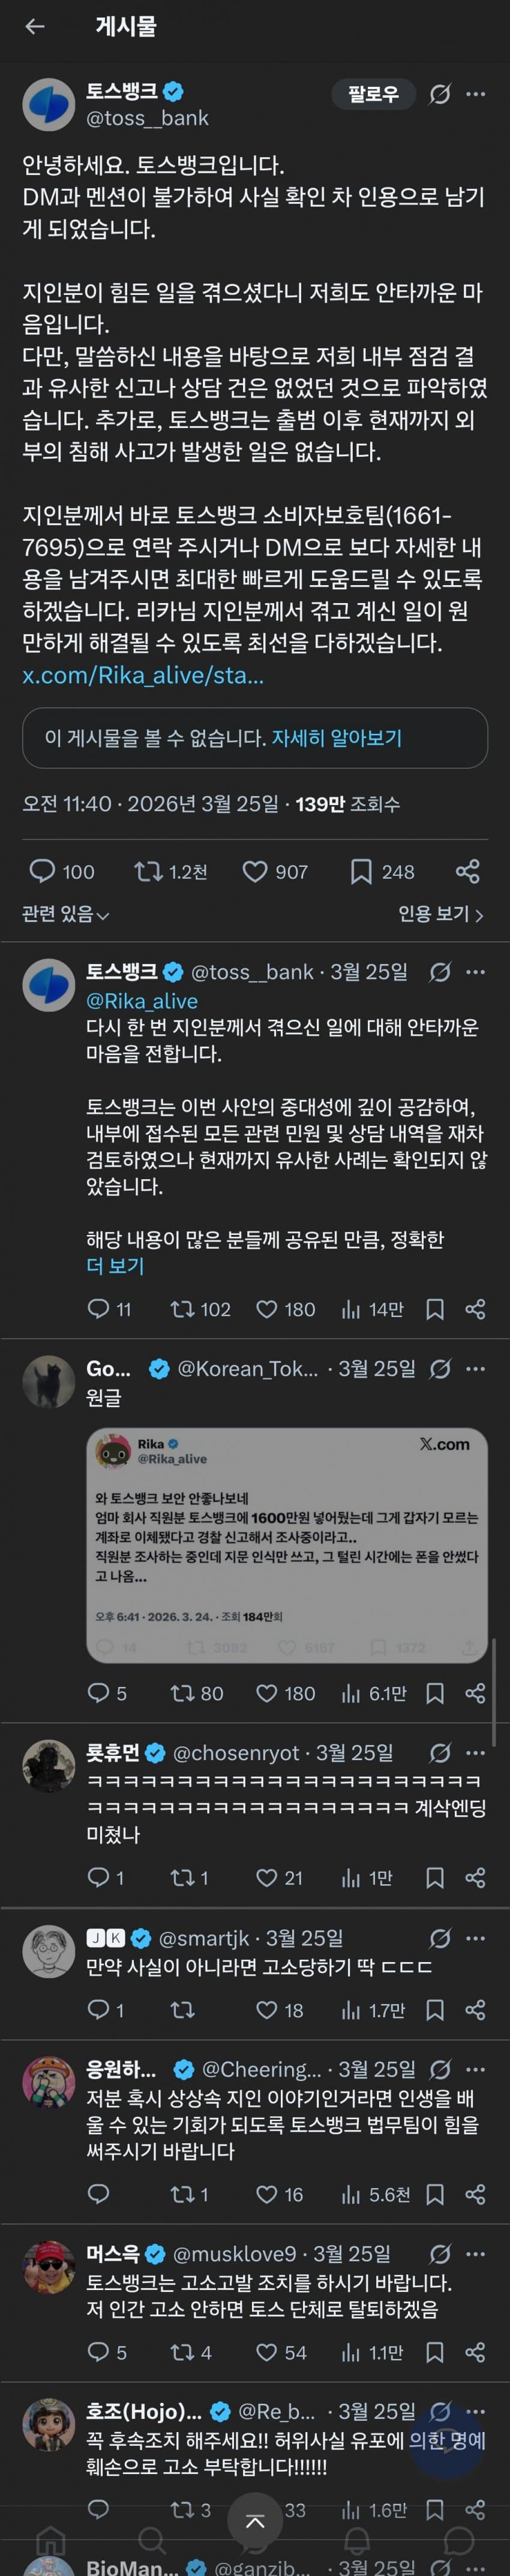
Task: Open the options menu on JK's reply
Action: [x=476, y=1938]
